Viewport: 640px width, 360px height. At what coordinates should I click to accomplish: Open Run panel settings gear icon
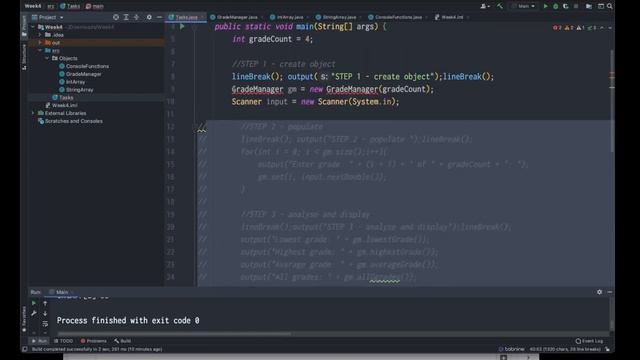[x=599, y=292]
